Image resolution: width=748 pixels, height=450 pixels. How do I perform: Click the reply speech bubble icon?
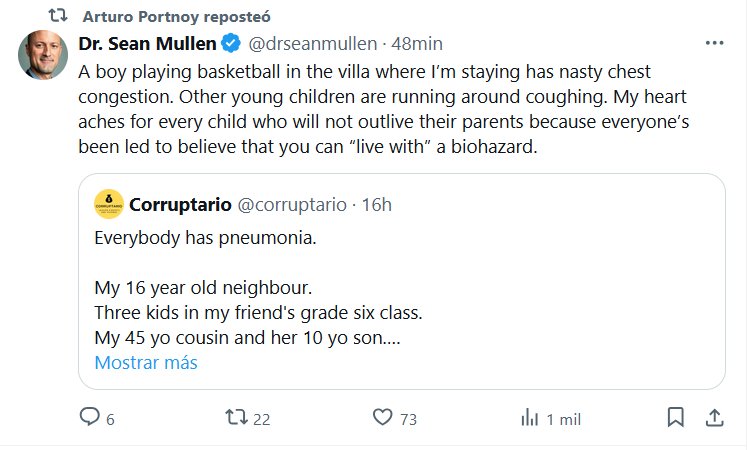pos(90,417)
